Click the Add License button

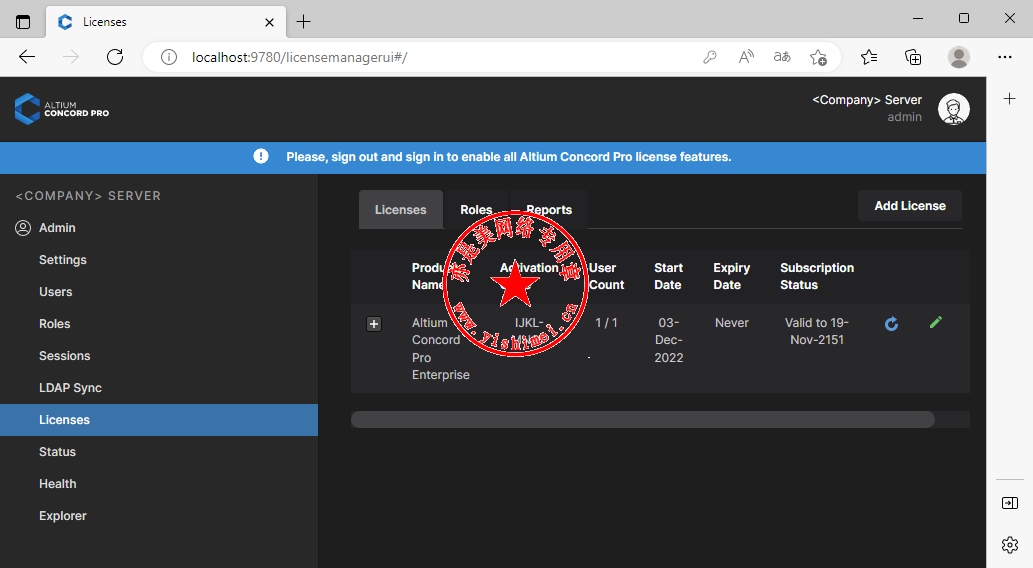910,206
